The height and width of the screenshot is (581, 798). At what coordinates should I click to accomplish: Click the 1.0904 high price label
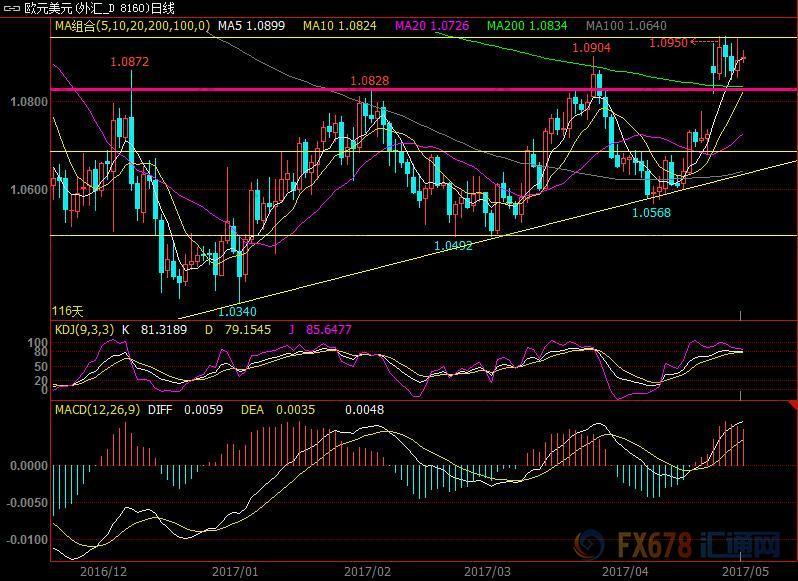tap(591, 47)
